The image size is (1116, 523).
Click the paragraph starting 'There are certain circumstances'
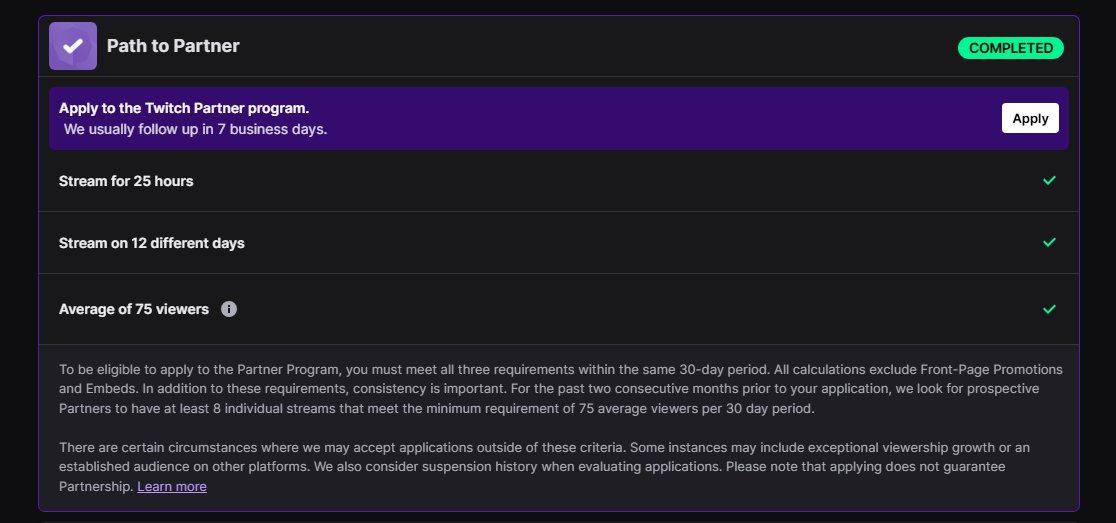point(544,467)
